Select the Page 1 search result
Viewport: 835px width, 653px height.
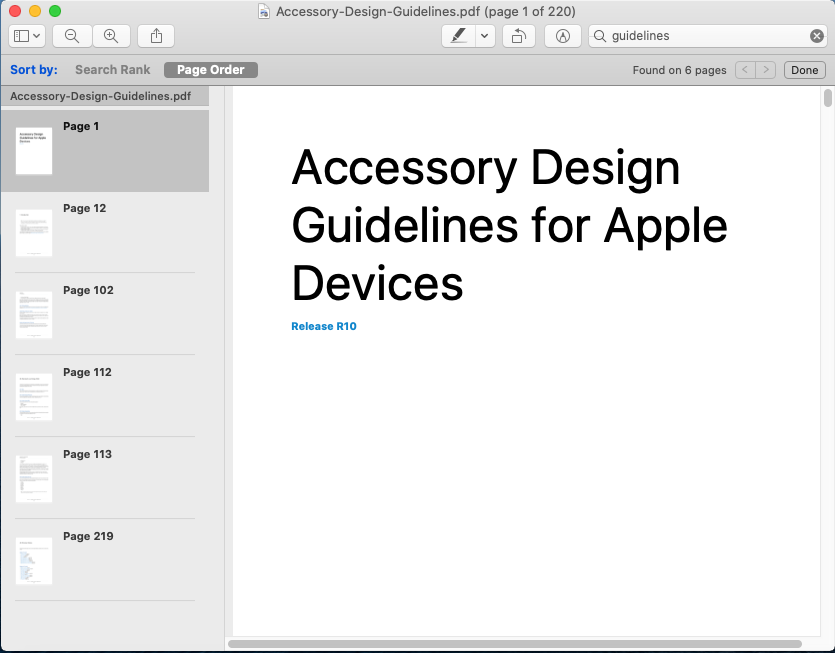click(x=105, y=151)
